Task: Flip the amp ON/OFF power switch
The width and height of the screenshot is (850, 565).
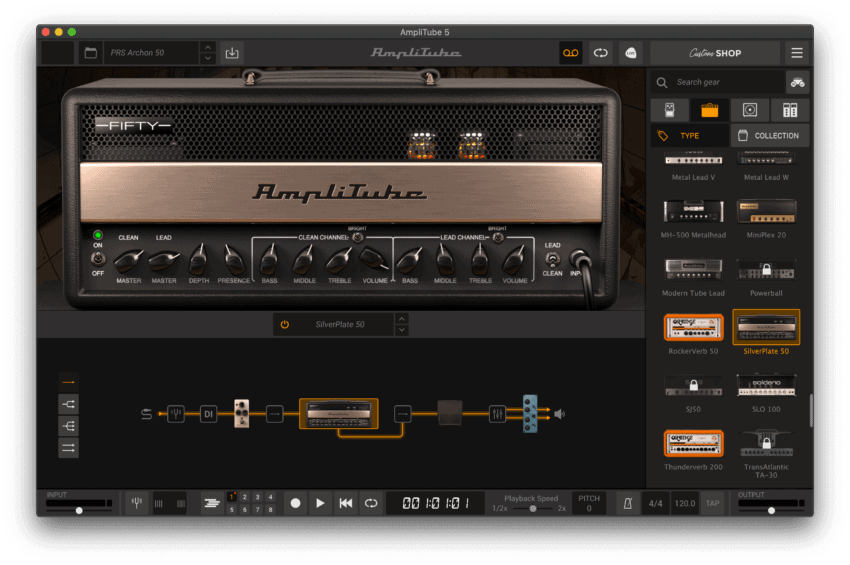Action: click(x=98, y=259)
